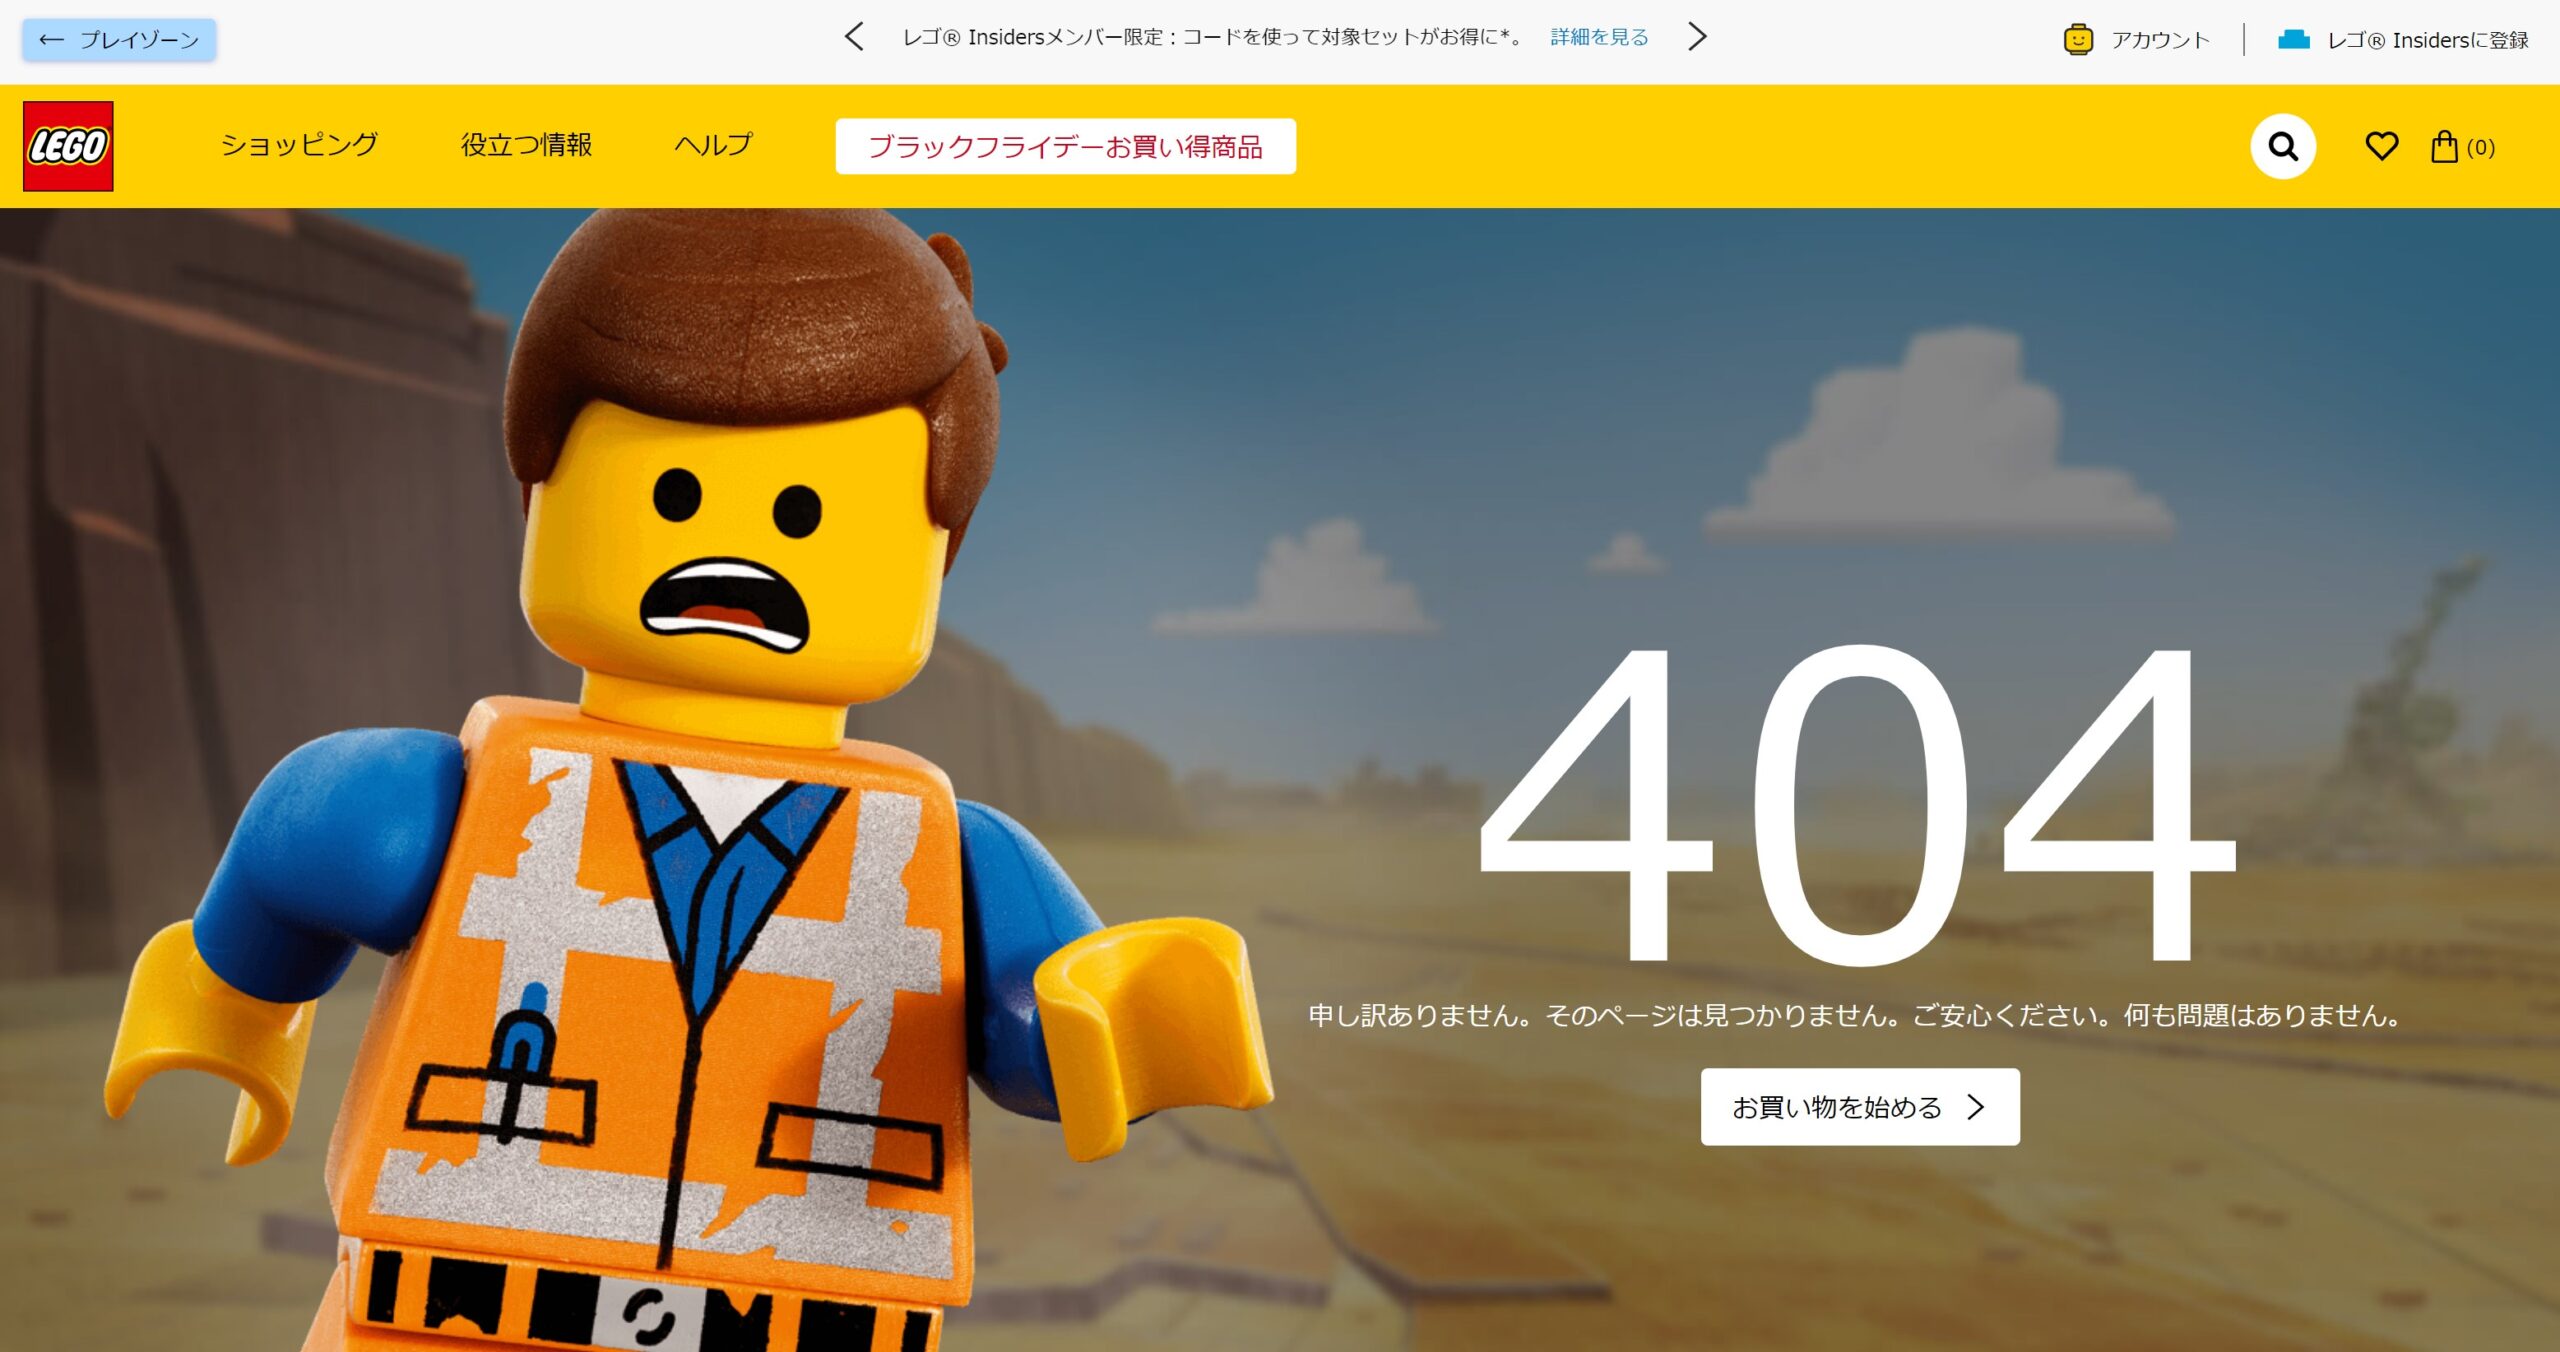Open the wishlist heart icon
2560x1352 pixels.
click(2381, 146)
